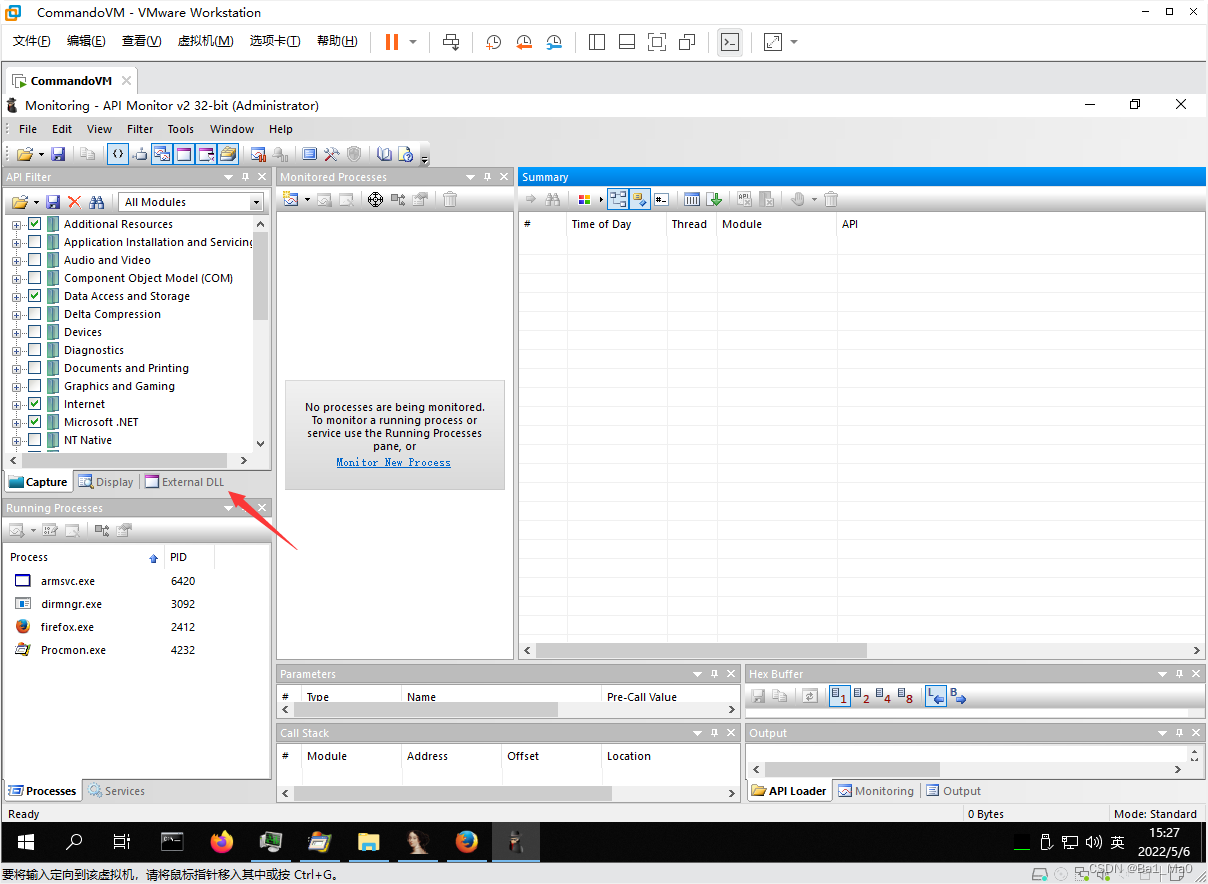Click the tools wrench-and-hammer icon
The image size is (1208, 884).
click(x=332, y=154)
